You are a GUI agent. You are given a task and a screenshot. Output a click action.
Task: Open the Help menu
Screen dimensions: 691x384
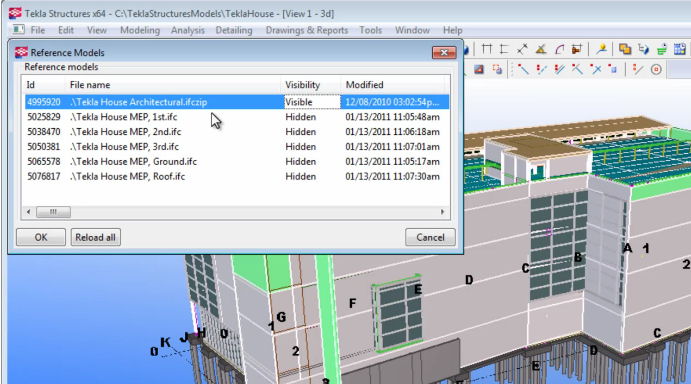[453, 30]
